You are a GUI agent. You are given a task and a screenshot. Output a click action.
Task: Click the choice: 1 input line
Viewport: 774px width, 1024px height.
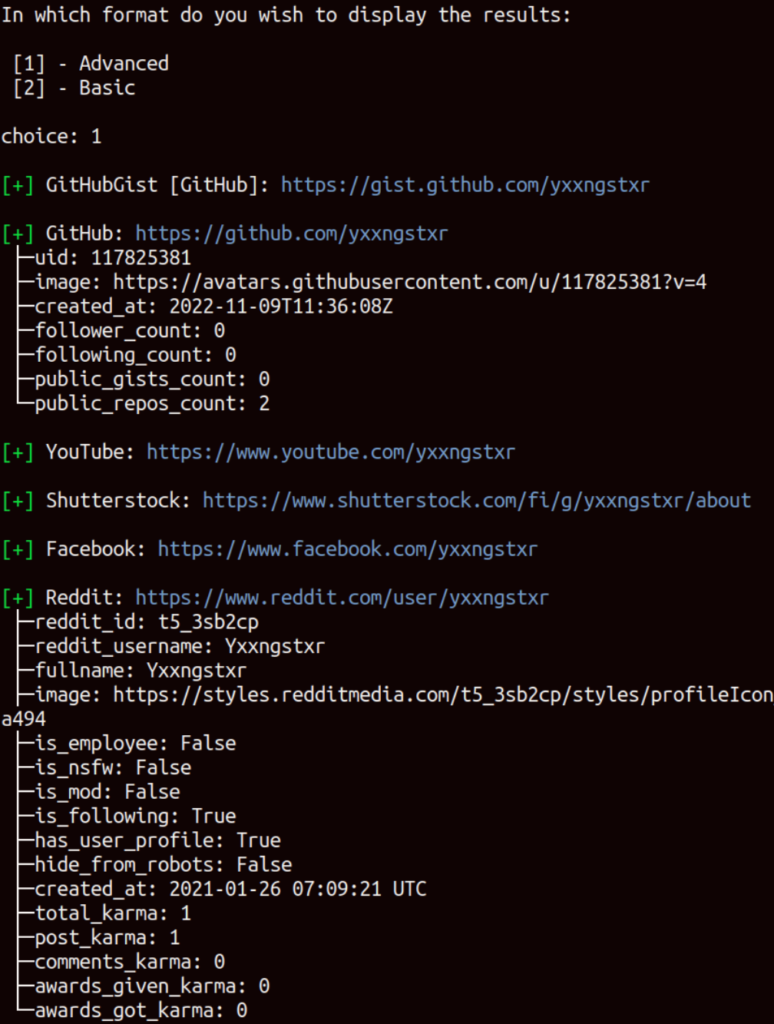[x=52, y=136]
